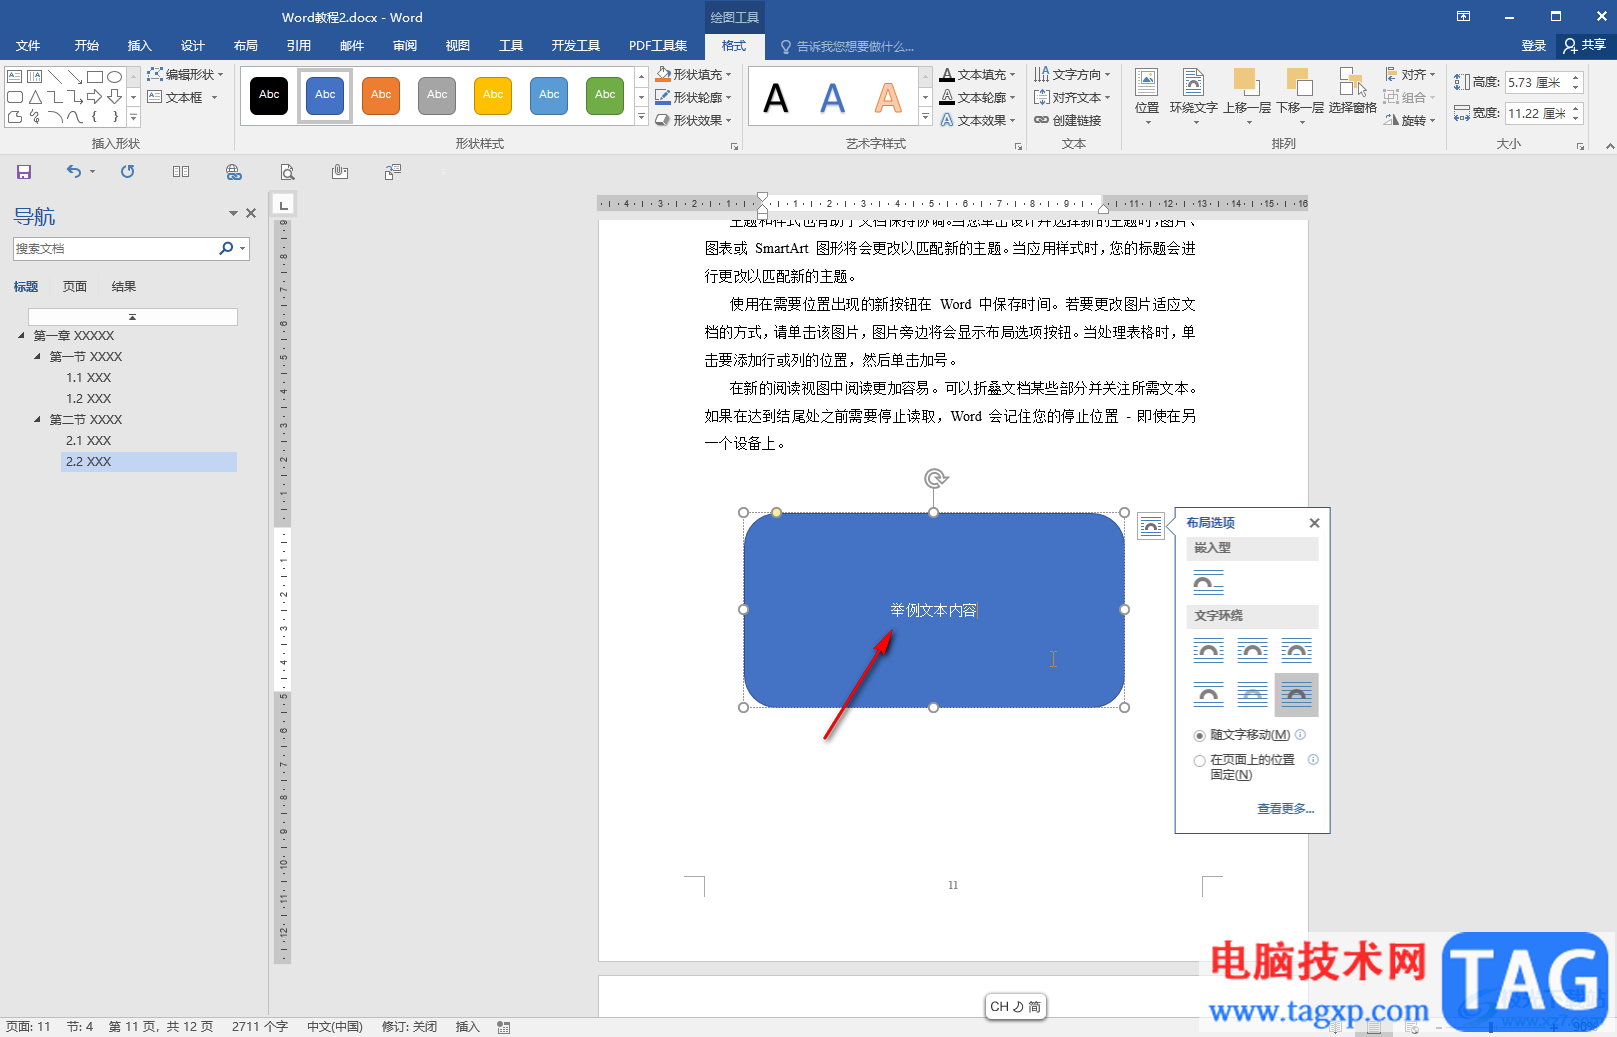Open the 选择窗格 selection pane

(1352, 91)
